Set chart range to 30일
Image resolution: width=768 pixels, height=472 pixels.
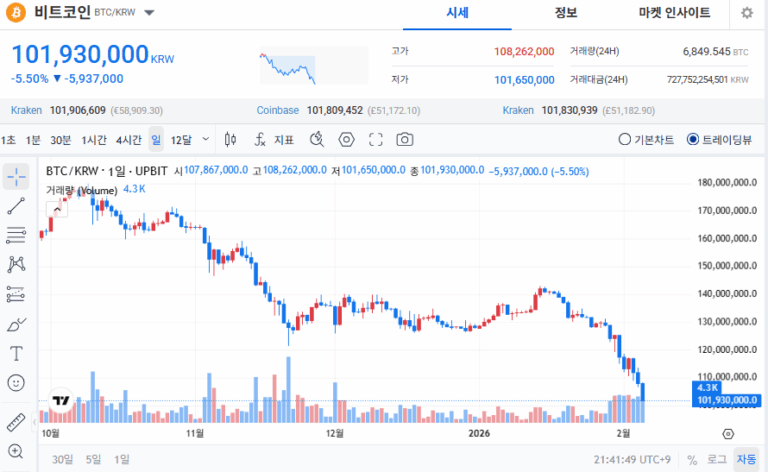63,460
